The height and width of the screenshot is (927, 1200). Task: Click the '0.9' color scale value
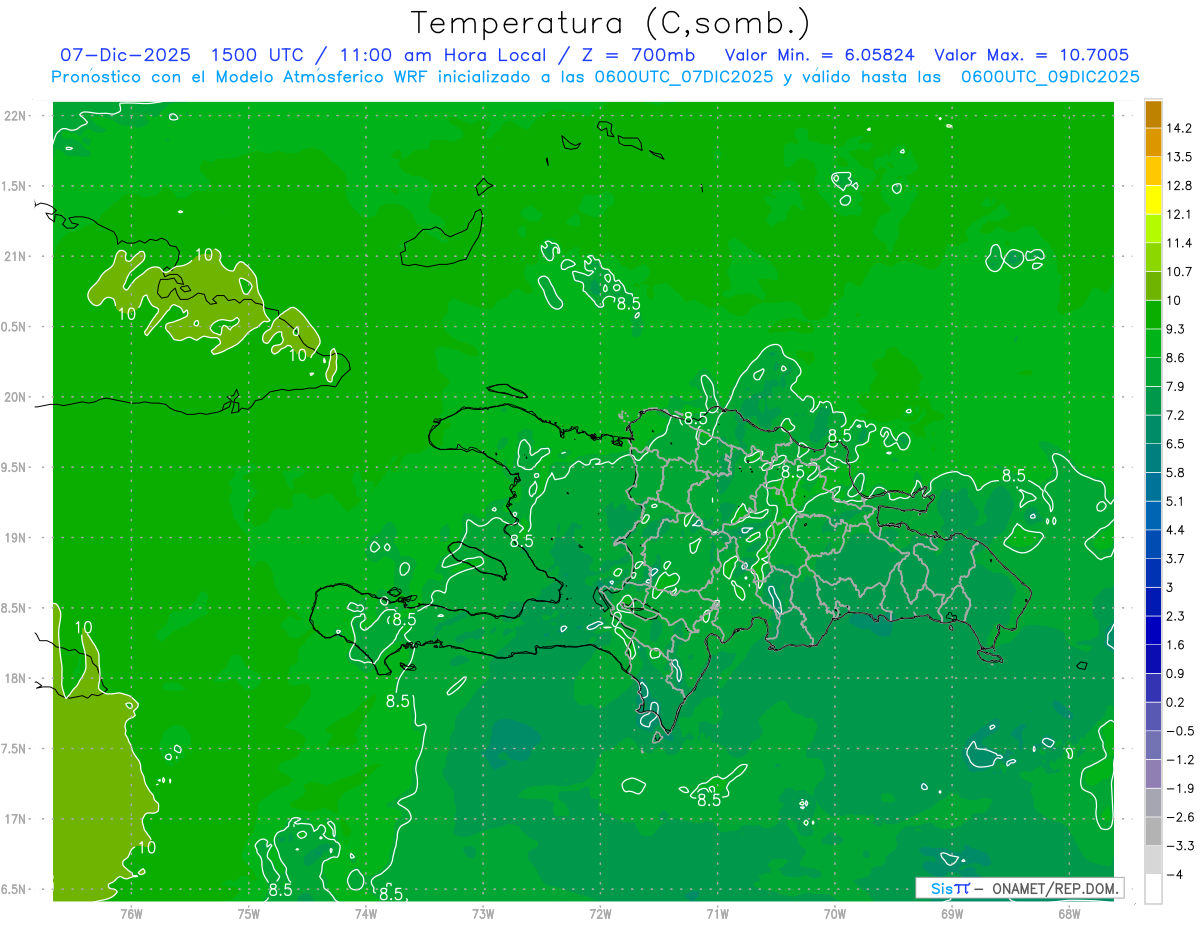pos(1176,673)
